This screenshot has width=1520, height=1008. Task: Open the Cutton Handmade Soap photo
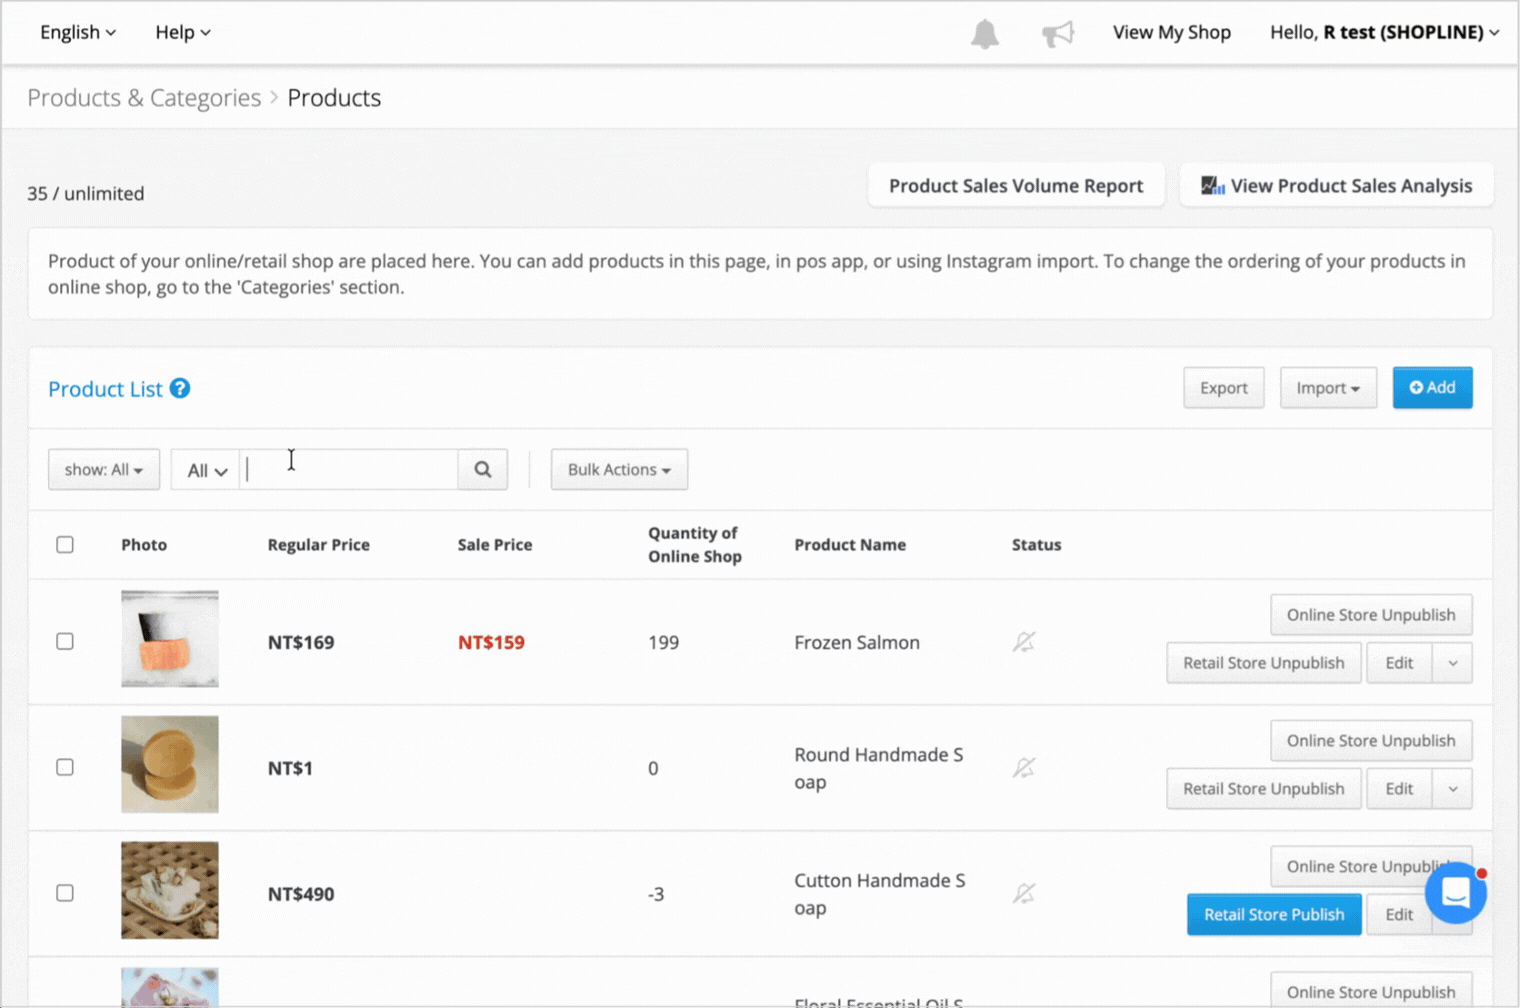point(170,890)
